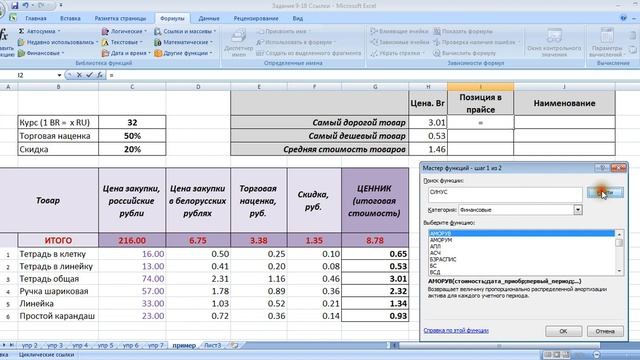Open the Автосумма sigma function
This screenshot has height=360, width=640.
pyautogui.click(x=39, y=31)
